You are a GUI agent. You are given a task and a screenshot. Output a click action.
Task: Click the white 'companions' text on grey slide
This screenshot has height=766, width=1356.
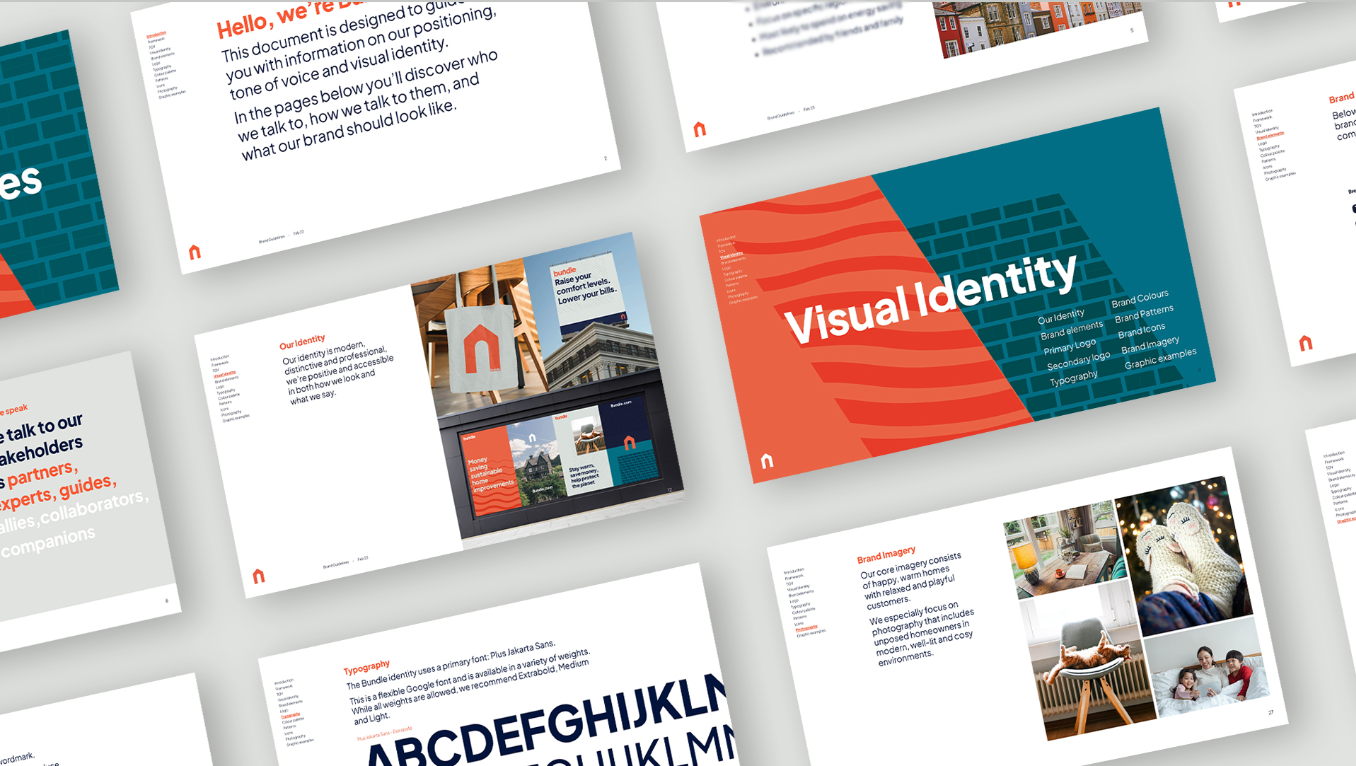point(49,541)
